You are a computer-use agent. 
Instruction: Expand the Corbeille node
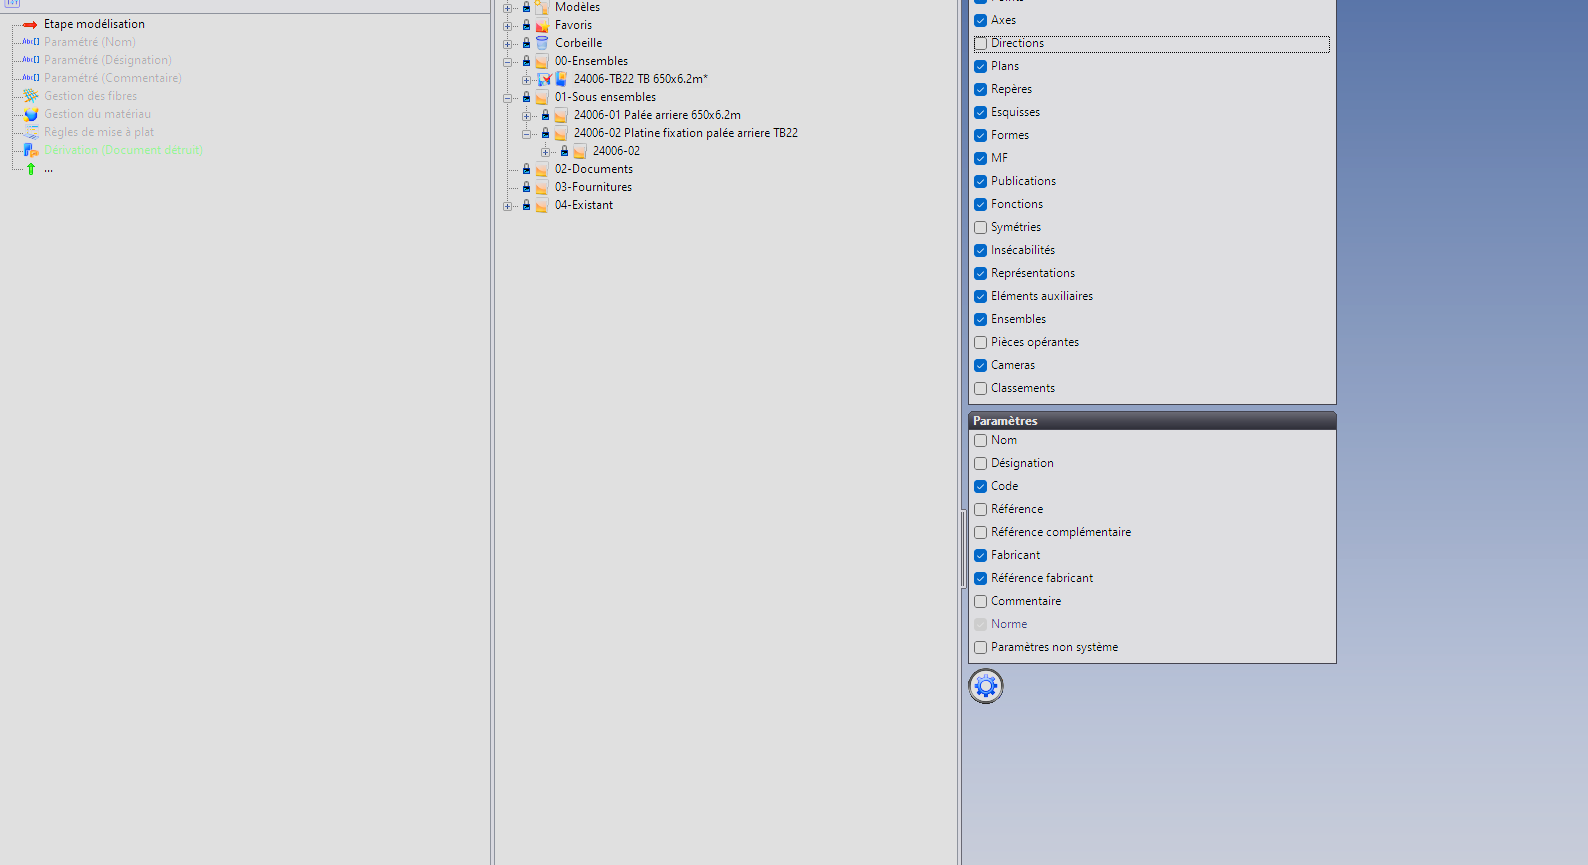click(508, 44)
